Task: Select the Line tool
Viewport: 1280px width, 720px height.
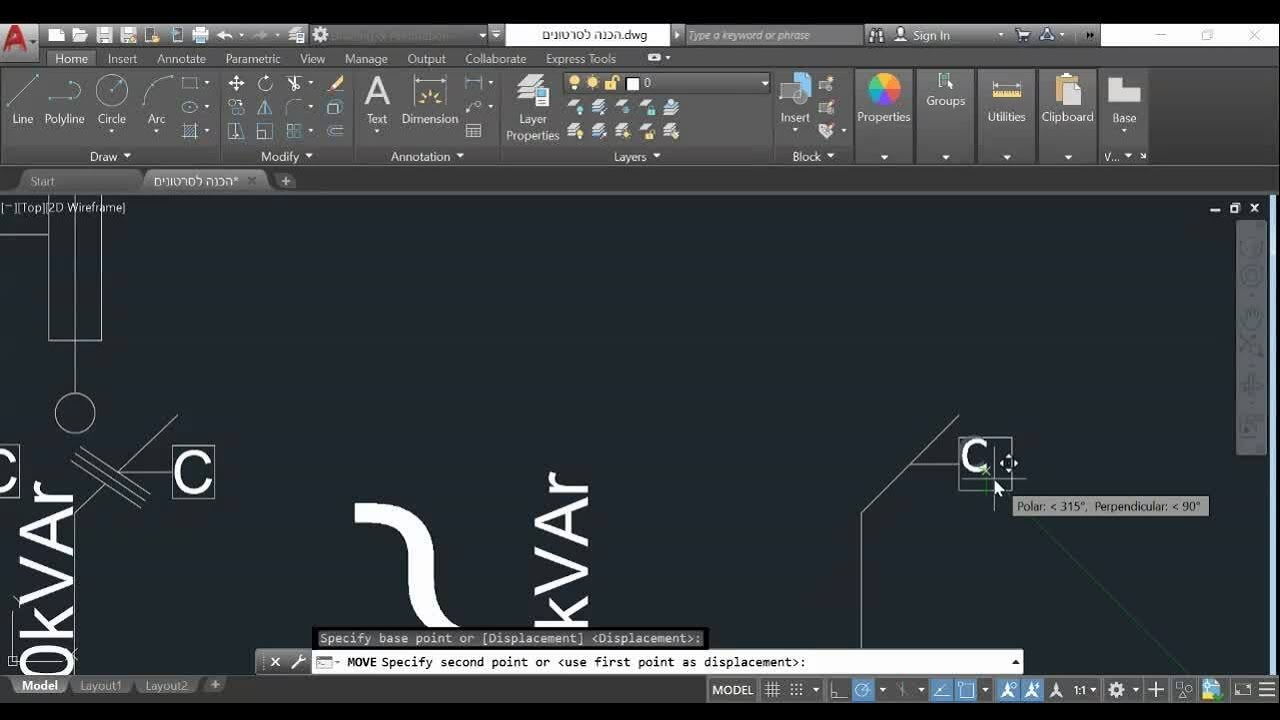Action: tap(22, 101)
